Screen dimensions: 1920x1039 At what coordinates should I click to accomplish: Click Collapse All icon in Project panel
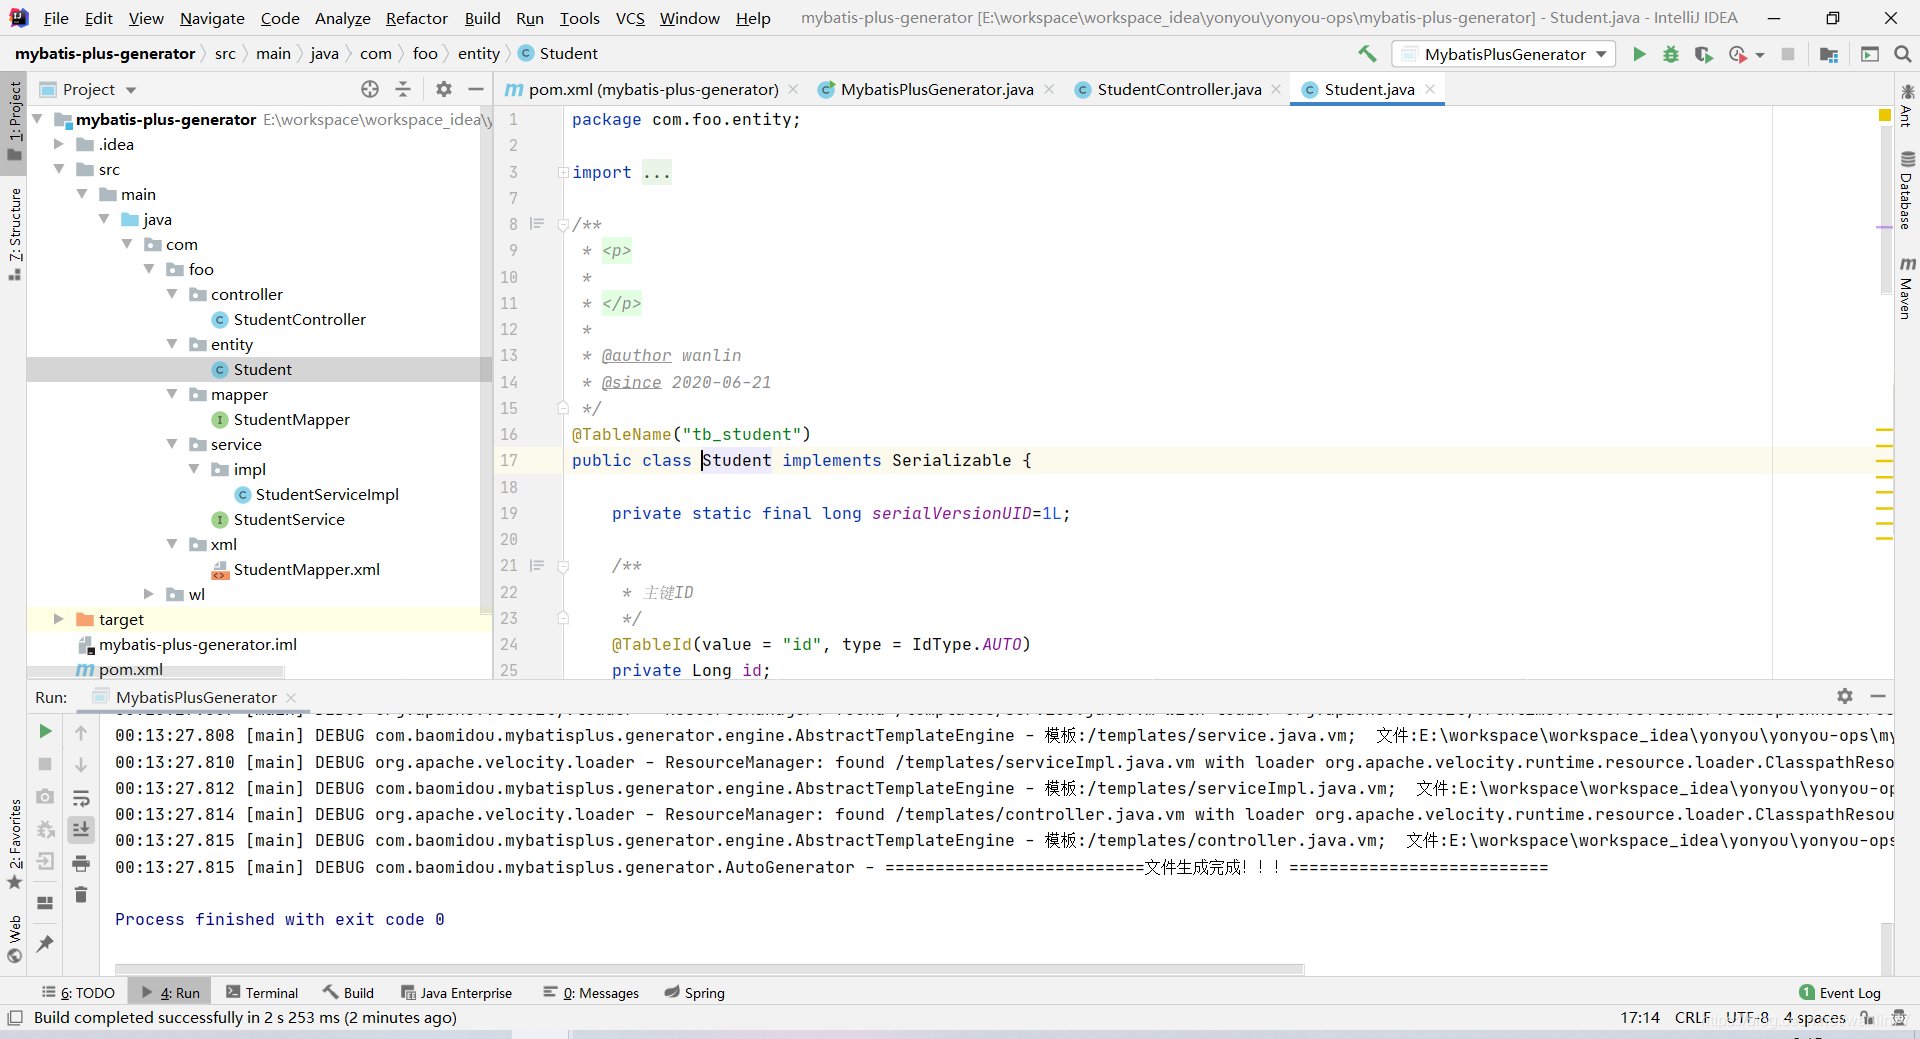click(x=403, y=89)
